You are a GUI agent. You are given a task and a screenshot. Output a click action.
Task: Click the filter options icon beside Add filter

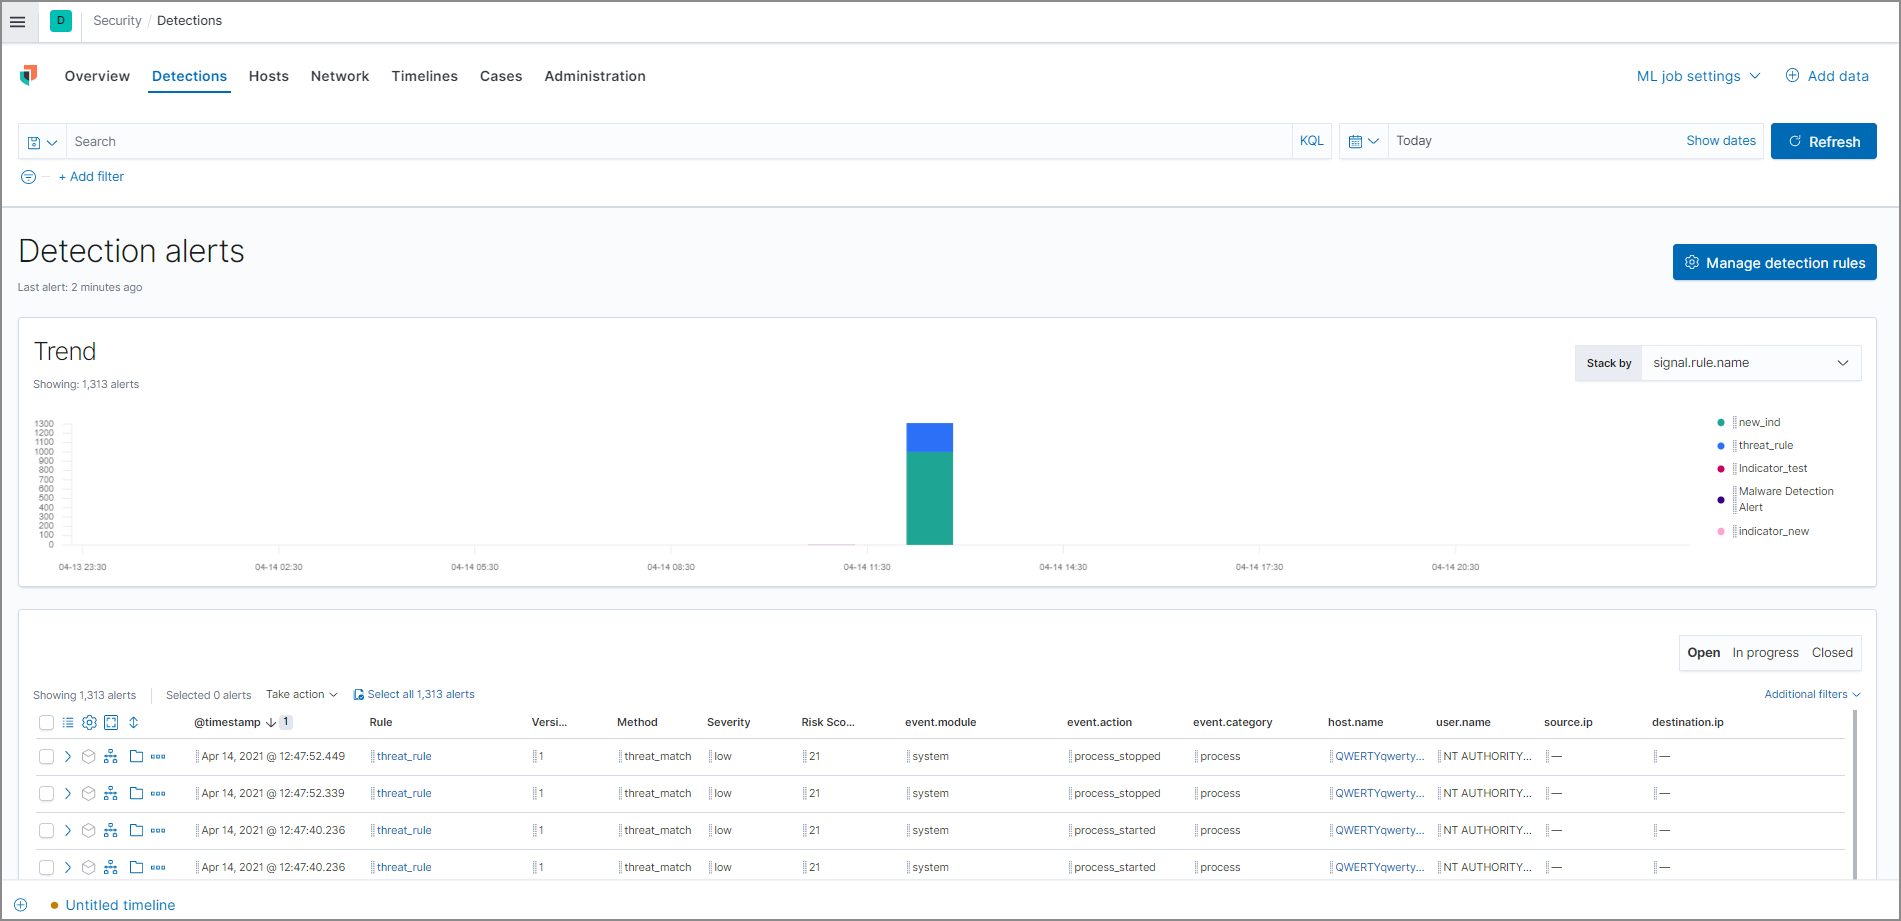tap(28, 177)
